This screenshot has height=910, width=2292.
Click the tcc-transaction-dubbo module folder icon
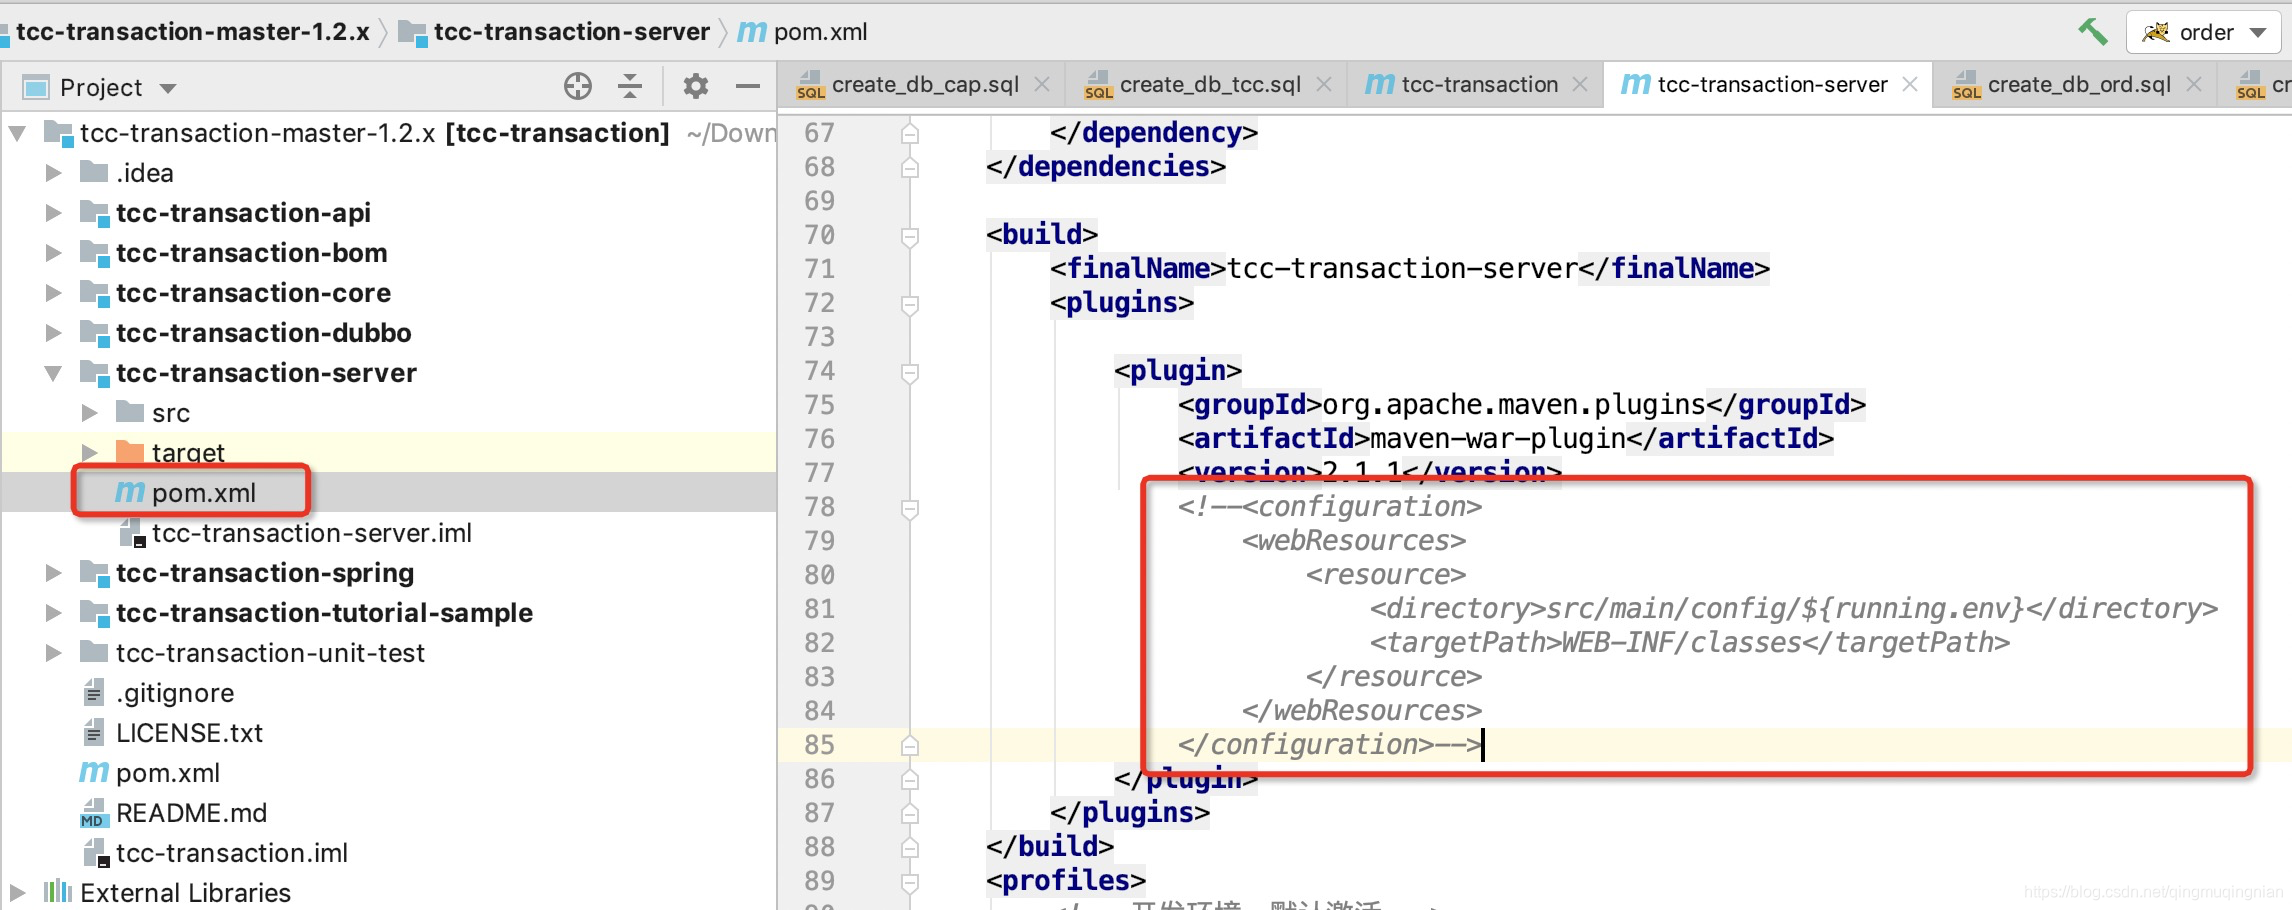(x=94, y=332)
